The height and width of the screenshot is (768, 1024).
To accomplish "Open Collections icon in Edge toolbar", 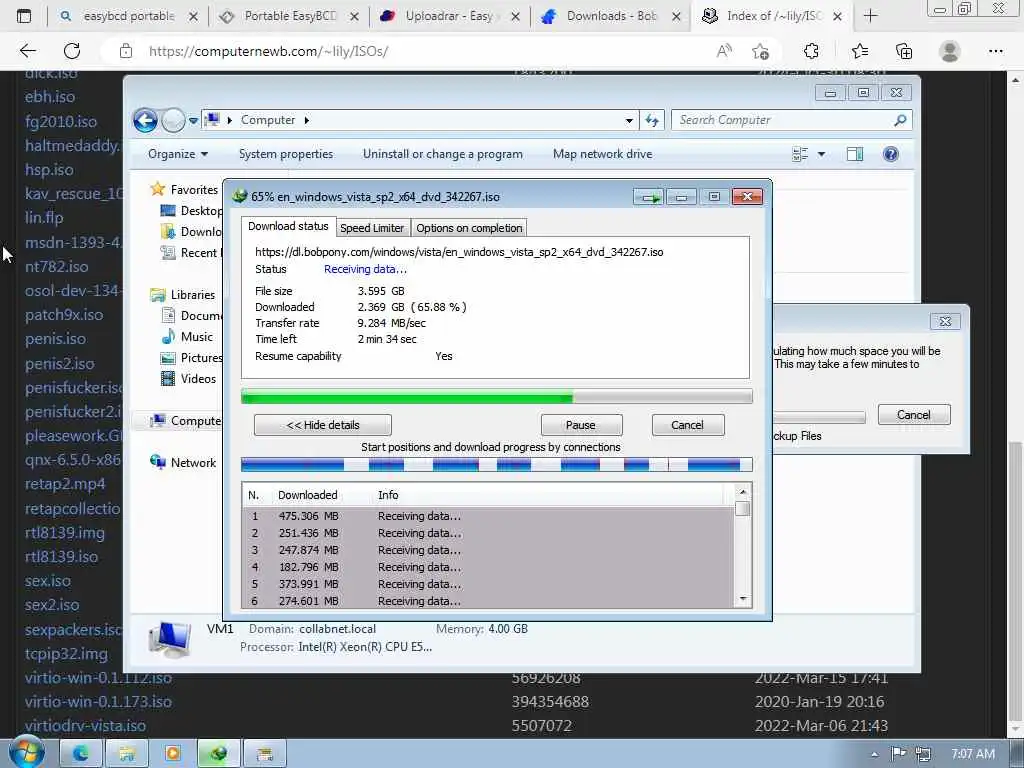I will tap(904, 51).
